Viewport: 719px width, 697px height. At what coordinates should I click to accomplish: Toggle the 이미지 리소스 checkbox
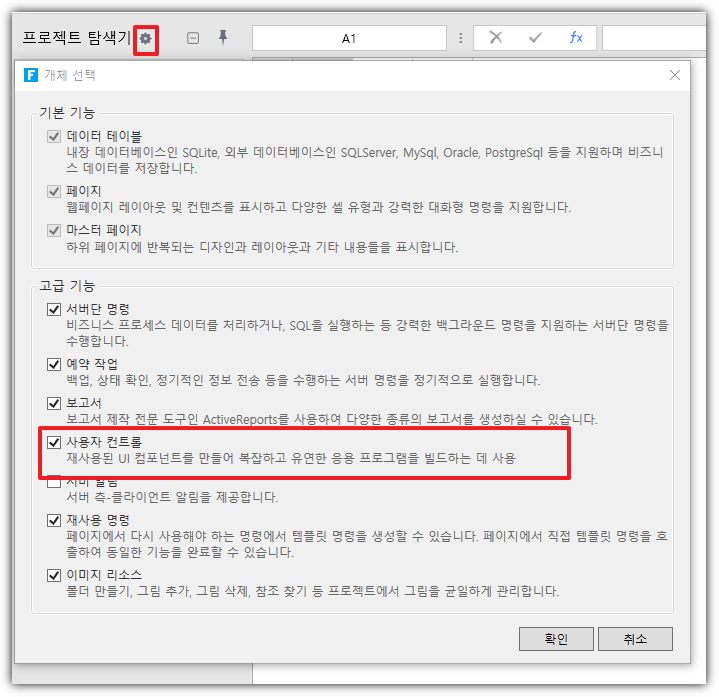[x=54, y=575]
